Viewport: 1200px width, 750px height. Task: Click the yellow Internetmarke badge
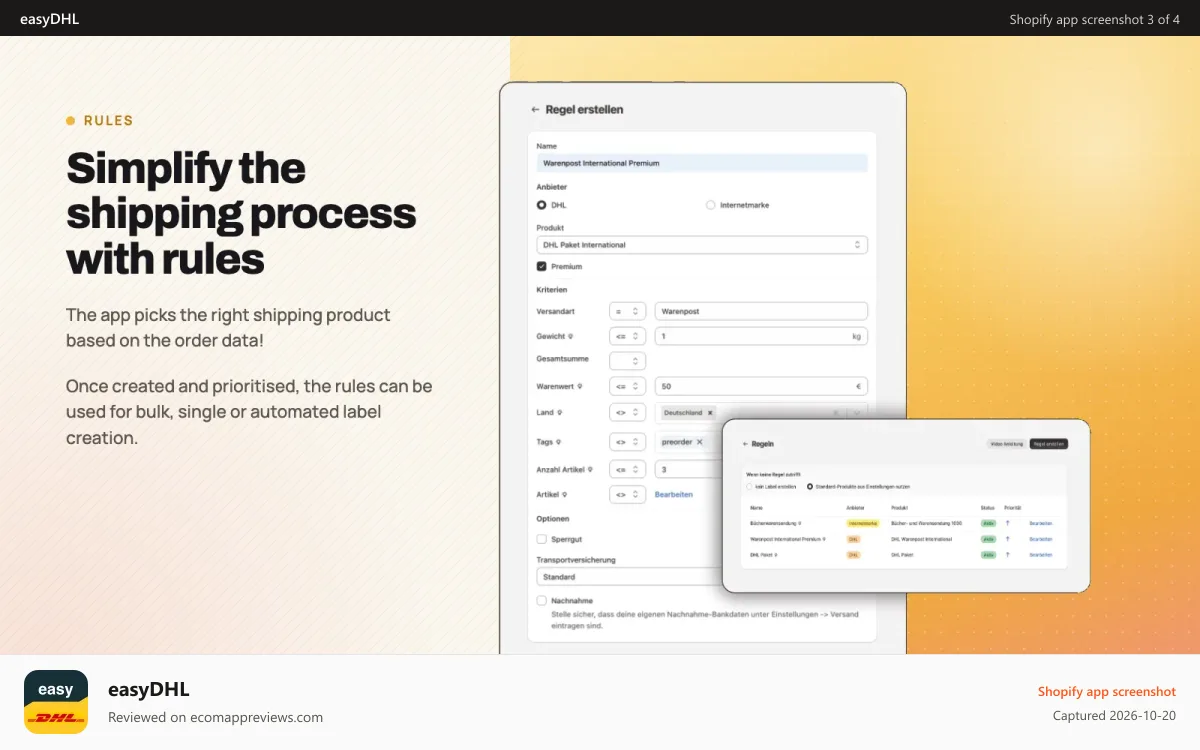[862, 523]
